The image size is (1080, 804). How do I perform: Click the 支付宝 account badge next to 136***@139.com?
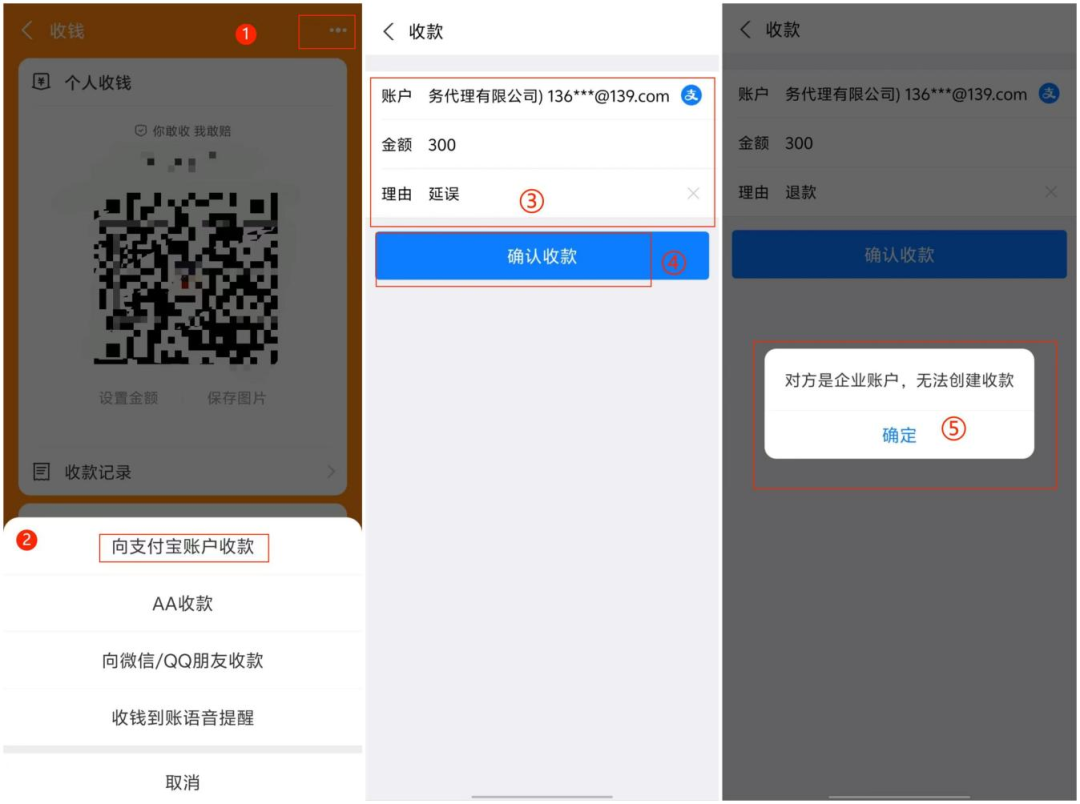[x=690, y=97]
